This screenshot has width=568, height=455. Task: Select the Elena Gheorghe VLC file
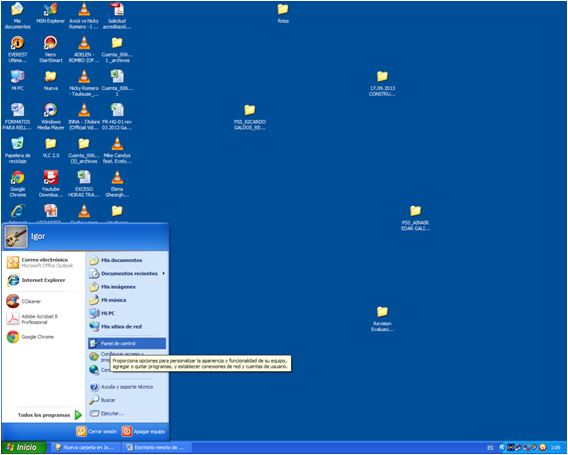click(117, 184)
